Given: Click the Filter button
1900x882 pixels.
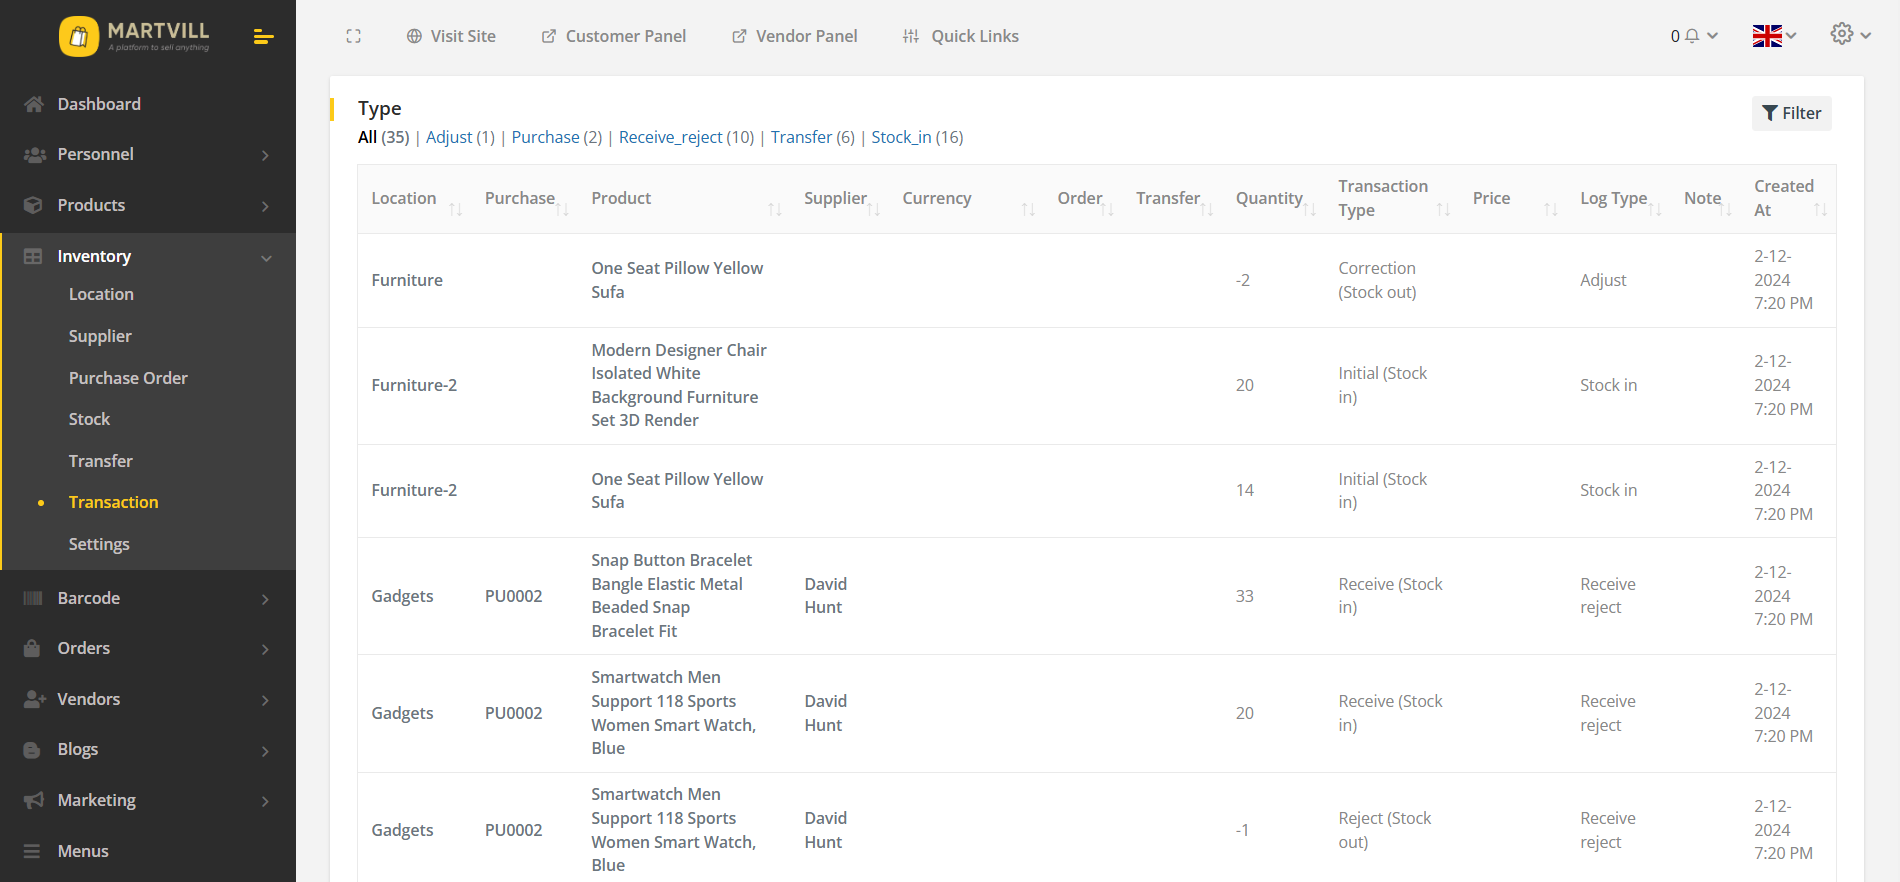Looking at the screenshot, I should [1791, 113].
